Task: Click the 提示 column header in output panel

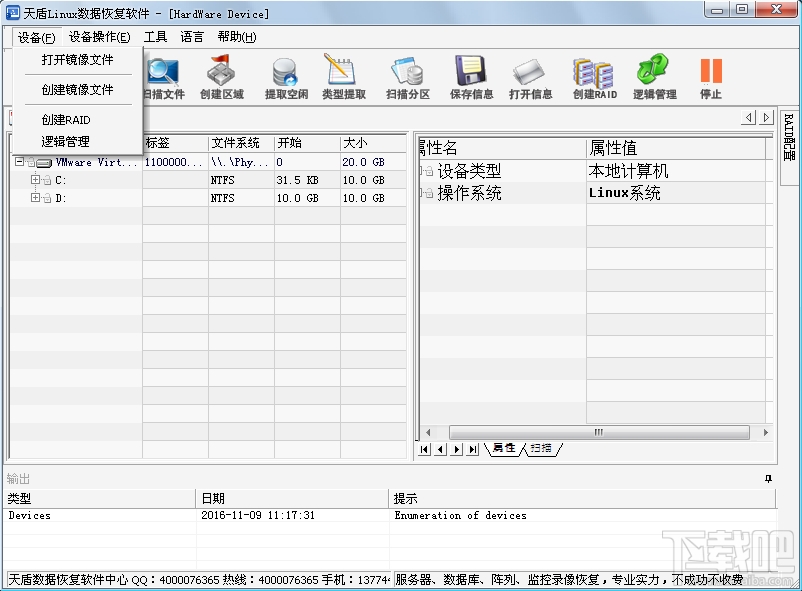Action: point(583,498)
